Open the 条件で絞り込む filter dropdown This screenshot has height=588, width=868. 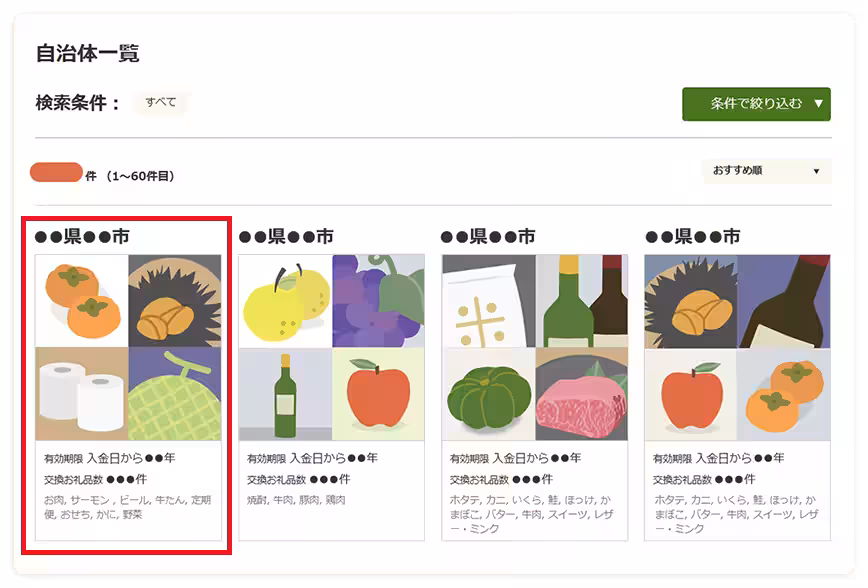[x=755, y=103]
